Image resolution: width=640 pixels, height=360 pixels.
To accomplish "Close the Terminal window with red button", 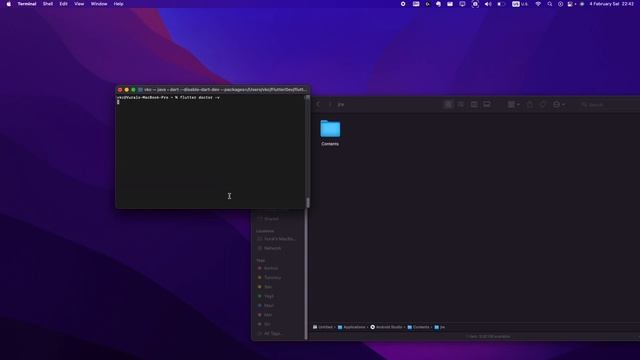I will [120, 89].
